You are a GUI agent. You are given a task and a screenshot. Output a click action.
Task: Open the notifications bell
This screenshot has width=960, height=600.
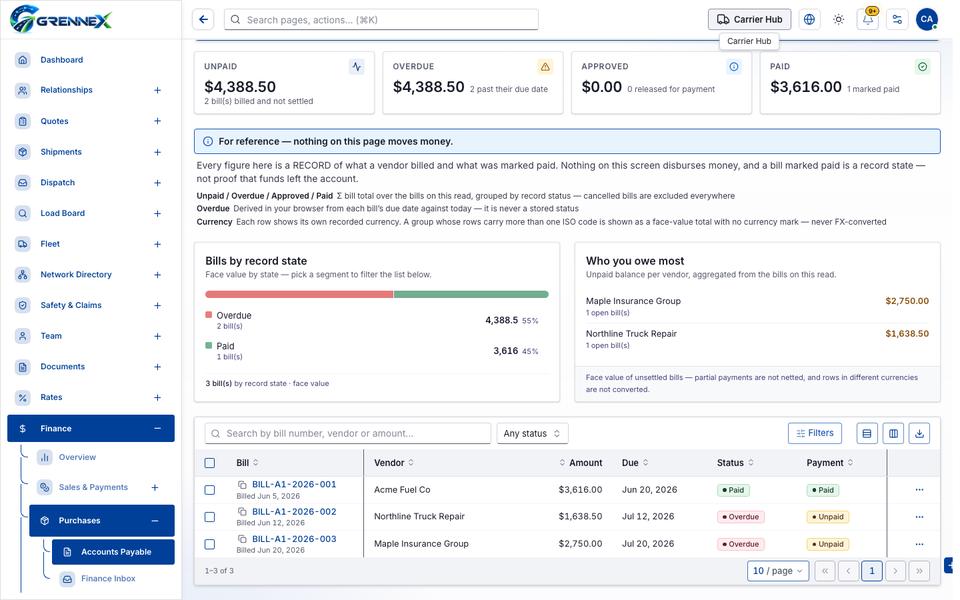(868, 20)
